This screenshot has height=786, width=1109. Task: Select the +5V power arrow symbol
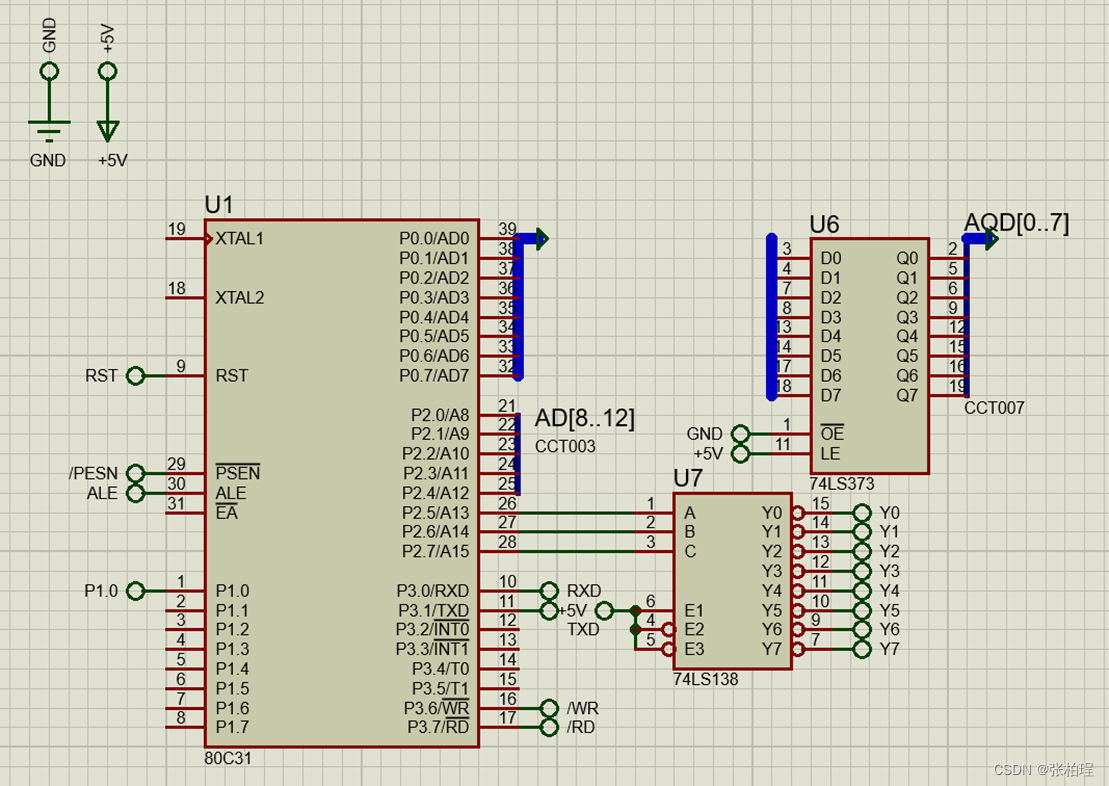click(108, 131)
